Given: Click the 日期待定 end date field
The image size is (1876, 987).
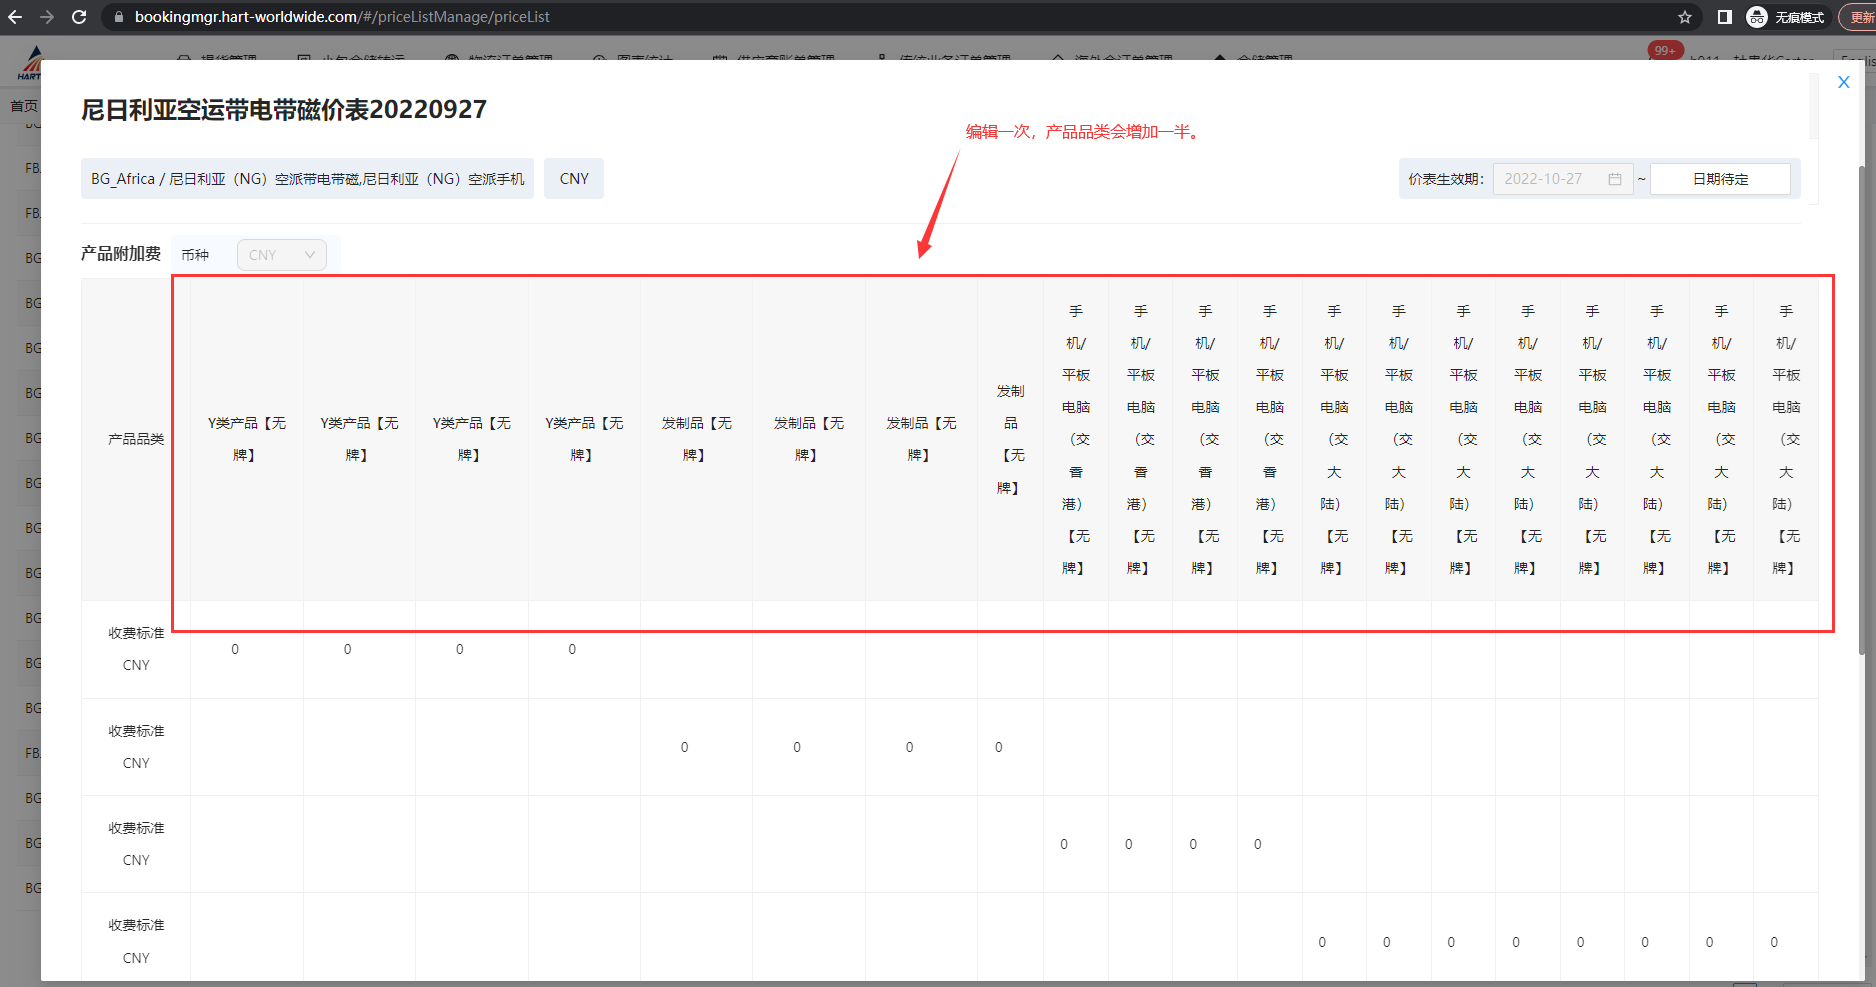Looking at the screenshot, I should (x=1720, y=179).
